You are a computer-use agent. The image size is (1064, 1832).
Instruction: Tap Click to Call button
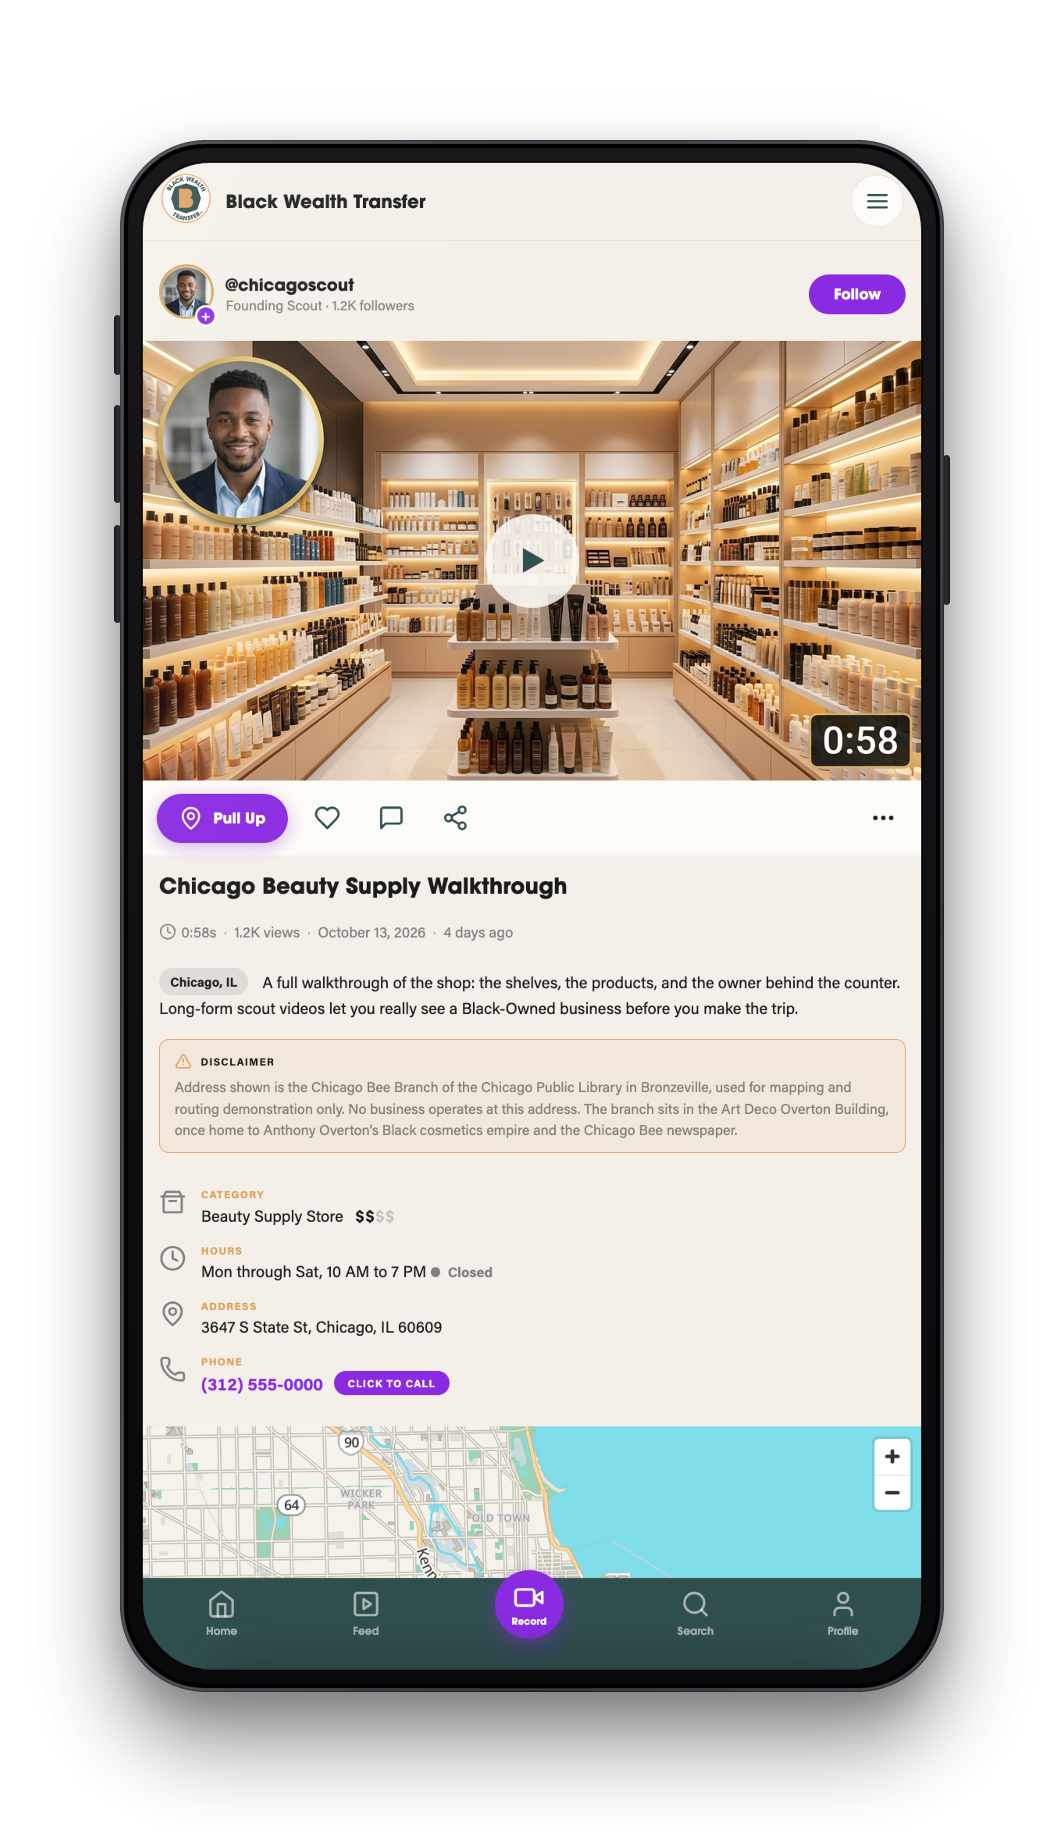392,1383
